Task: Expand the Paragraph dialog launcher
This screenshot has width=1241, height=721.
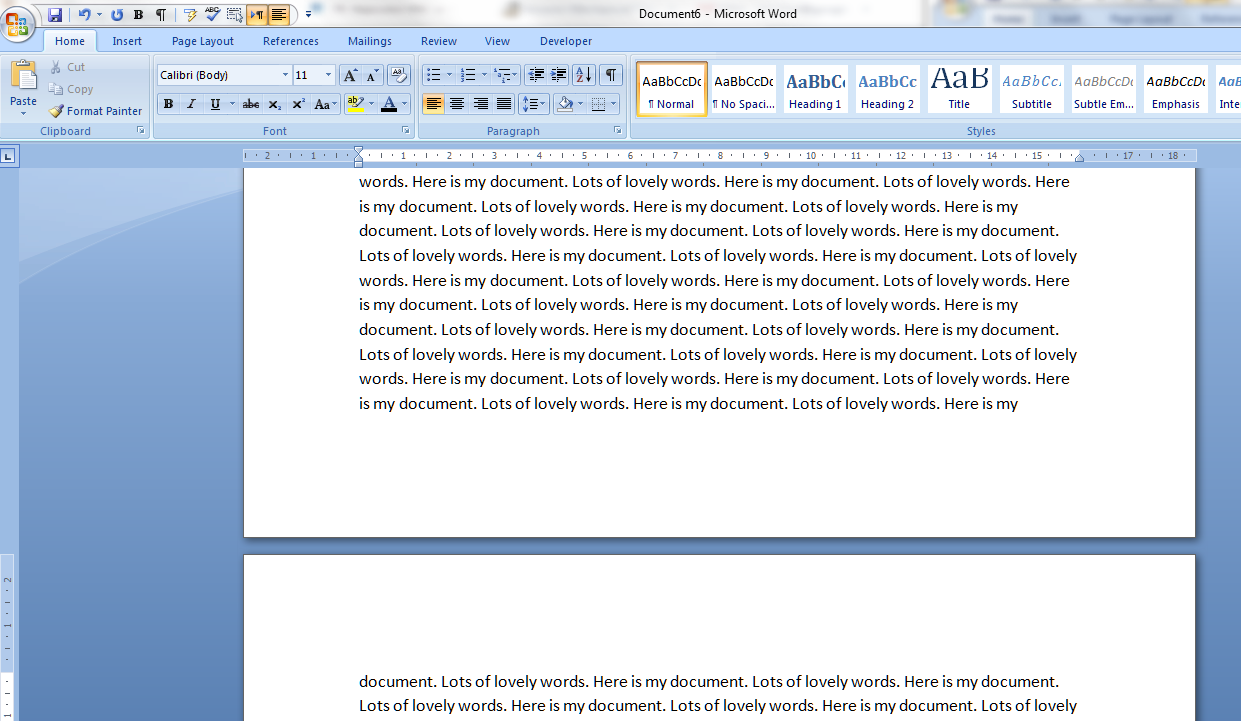Action: point(617,131)
